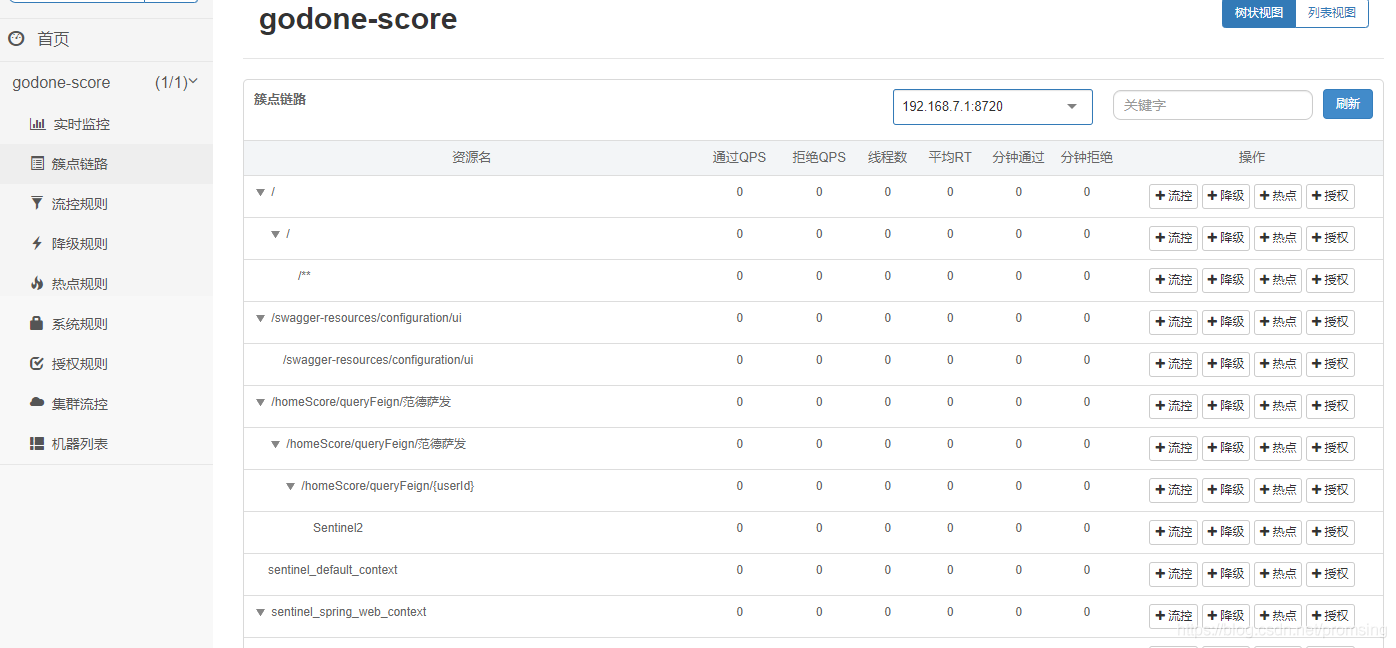
Task: Click the 通过QPS column header
Action: click(739, 158)
